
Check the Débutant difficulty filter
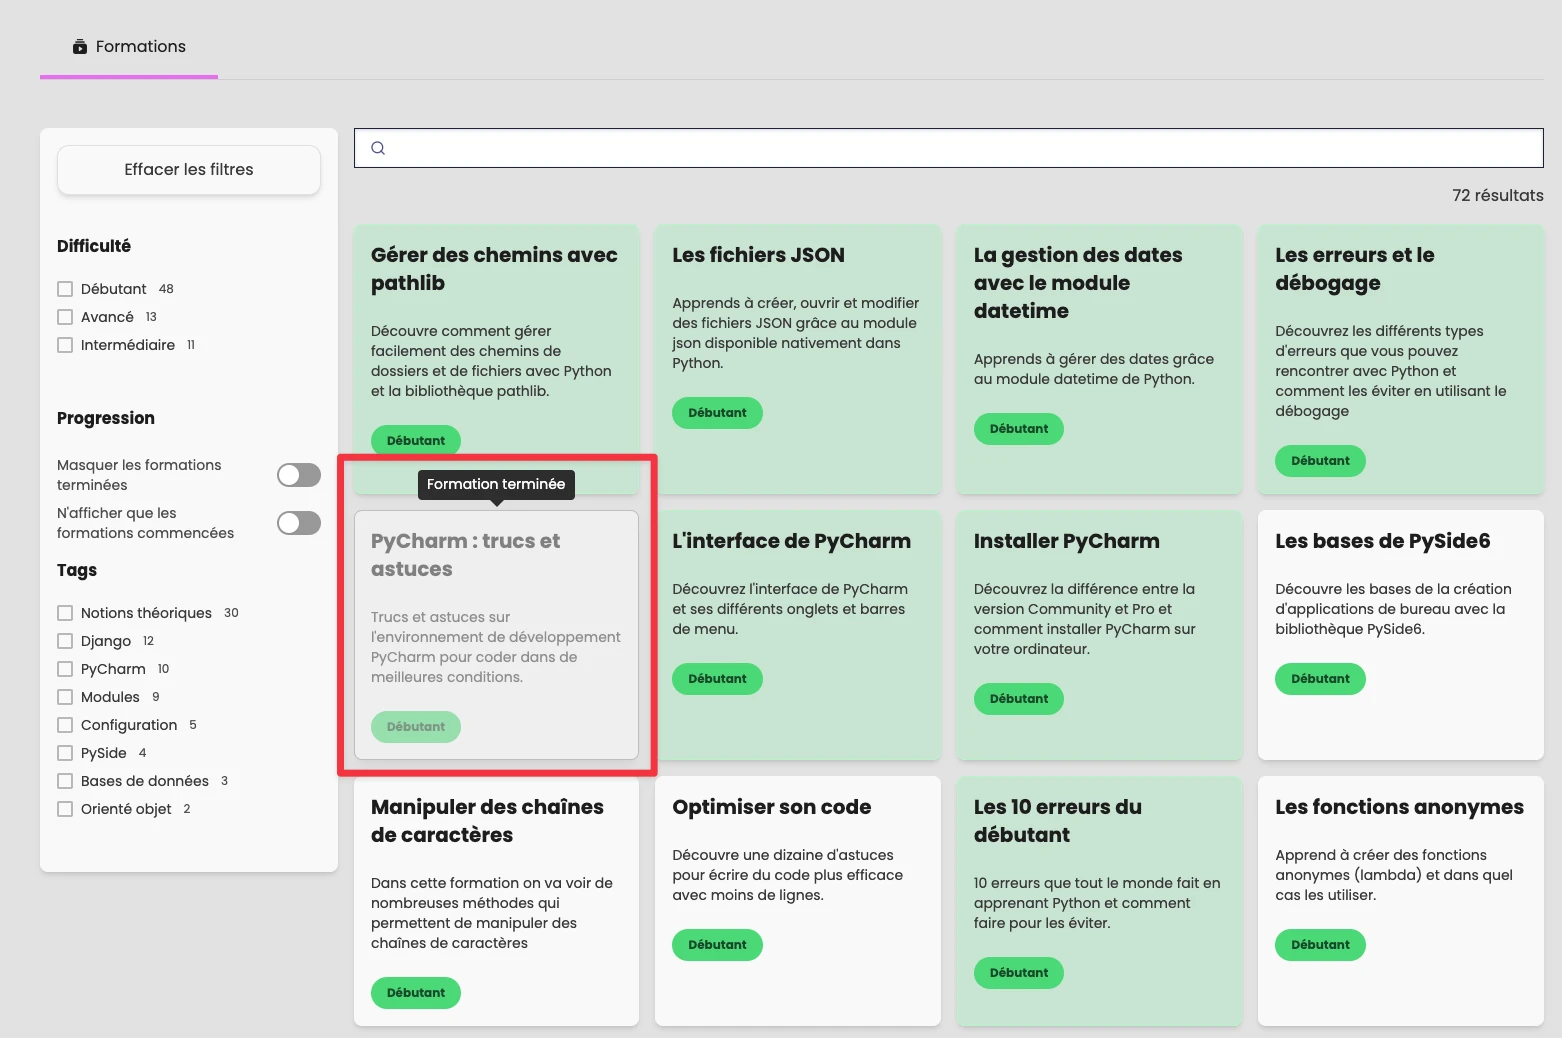(x=65, y=289)
